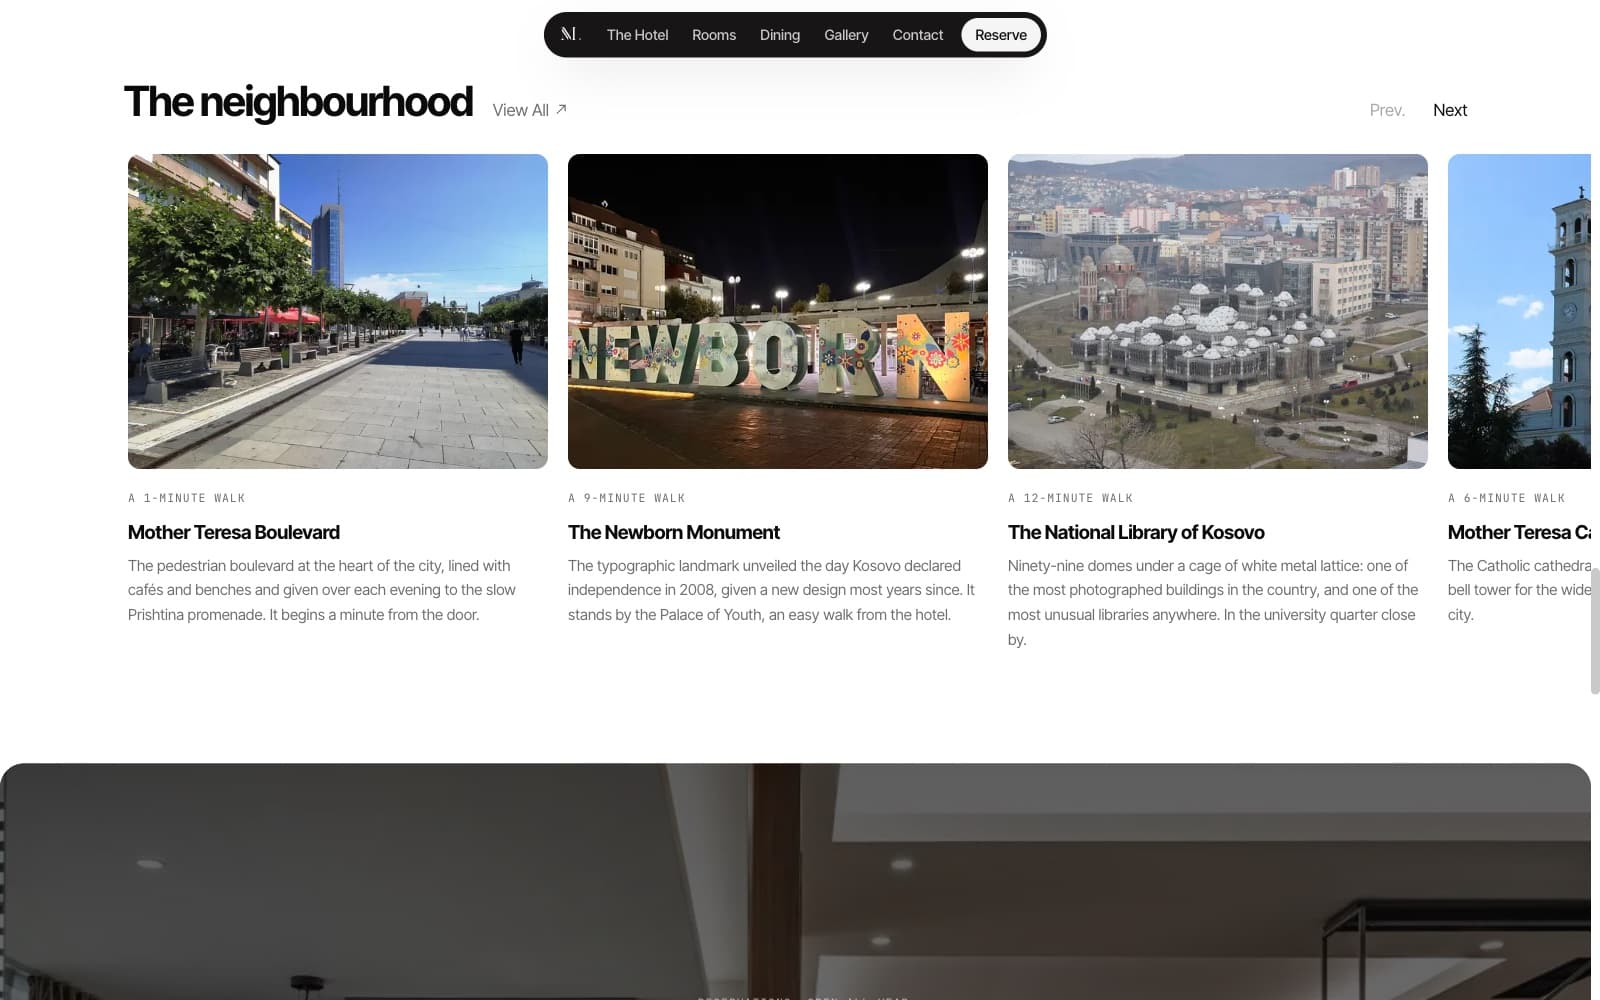Click the "A 6-MINUTE WALK" label
This screenshot has height=1000, width=1600.
[1507, 498]
